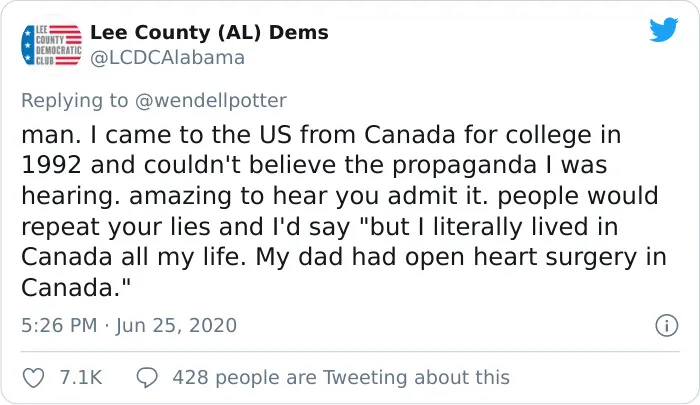Like the tweet with the heart icon
The image size is (700, 405).
pos(33,378)
